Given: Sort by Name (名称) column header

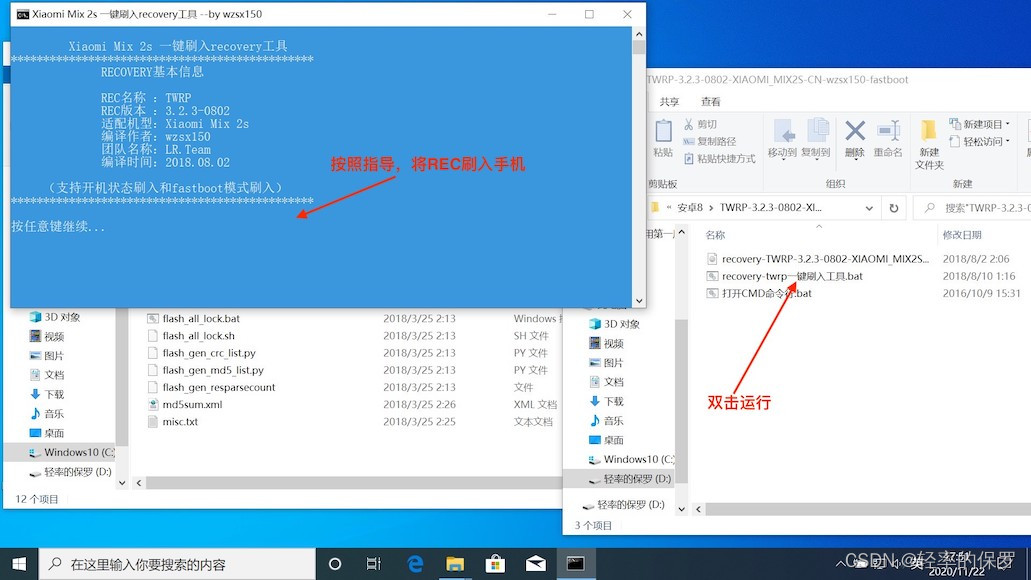Looking at the screenshot, I should click(x=715, y=235).
